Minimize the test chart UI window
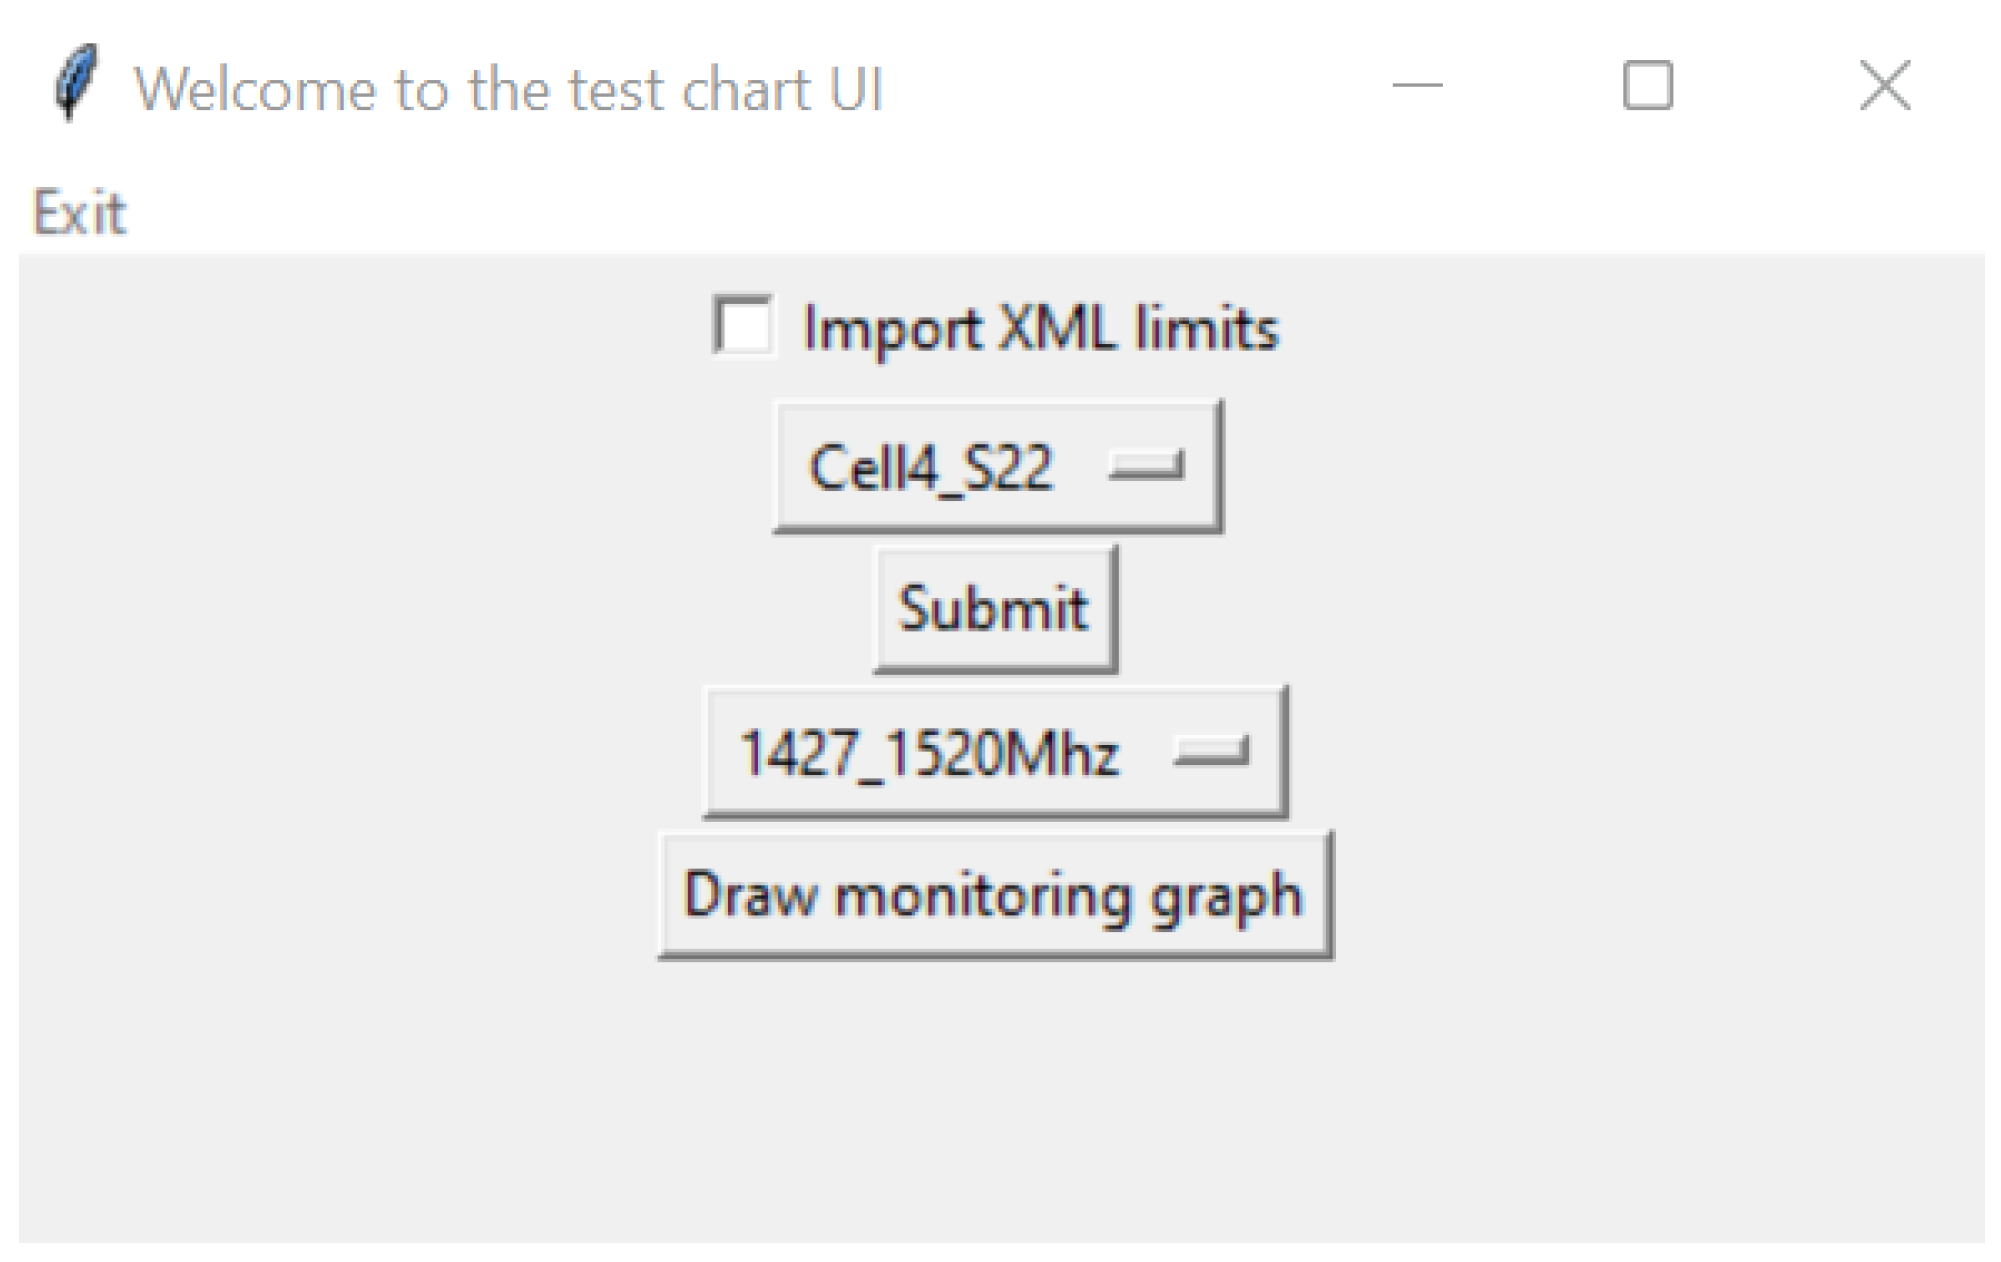Viewport: 2001px width, 1262px height. pos(1417,86)
